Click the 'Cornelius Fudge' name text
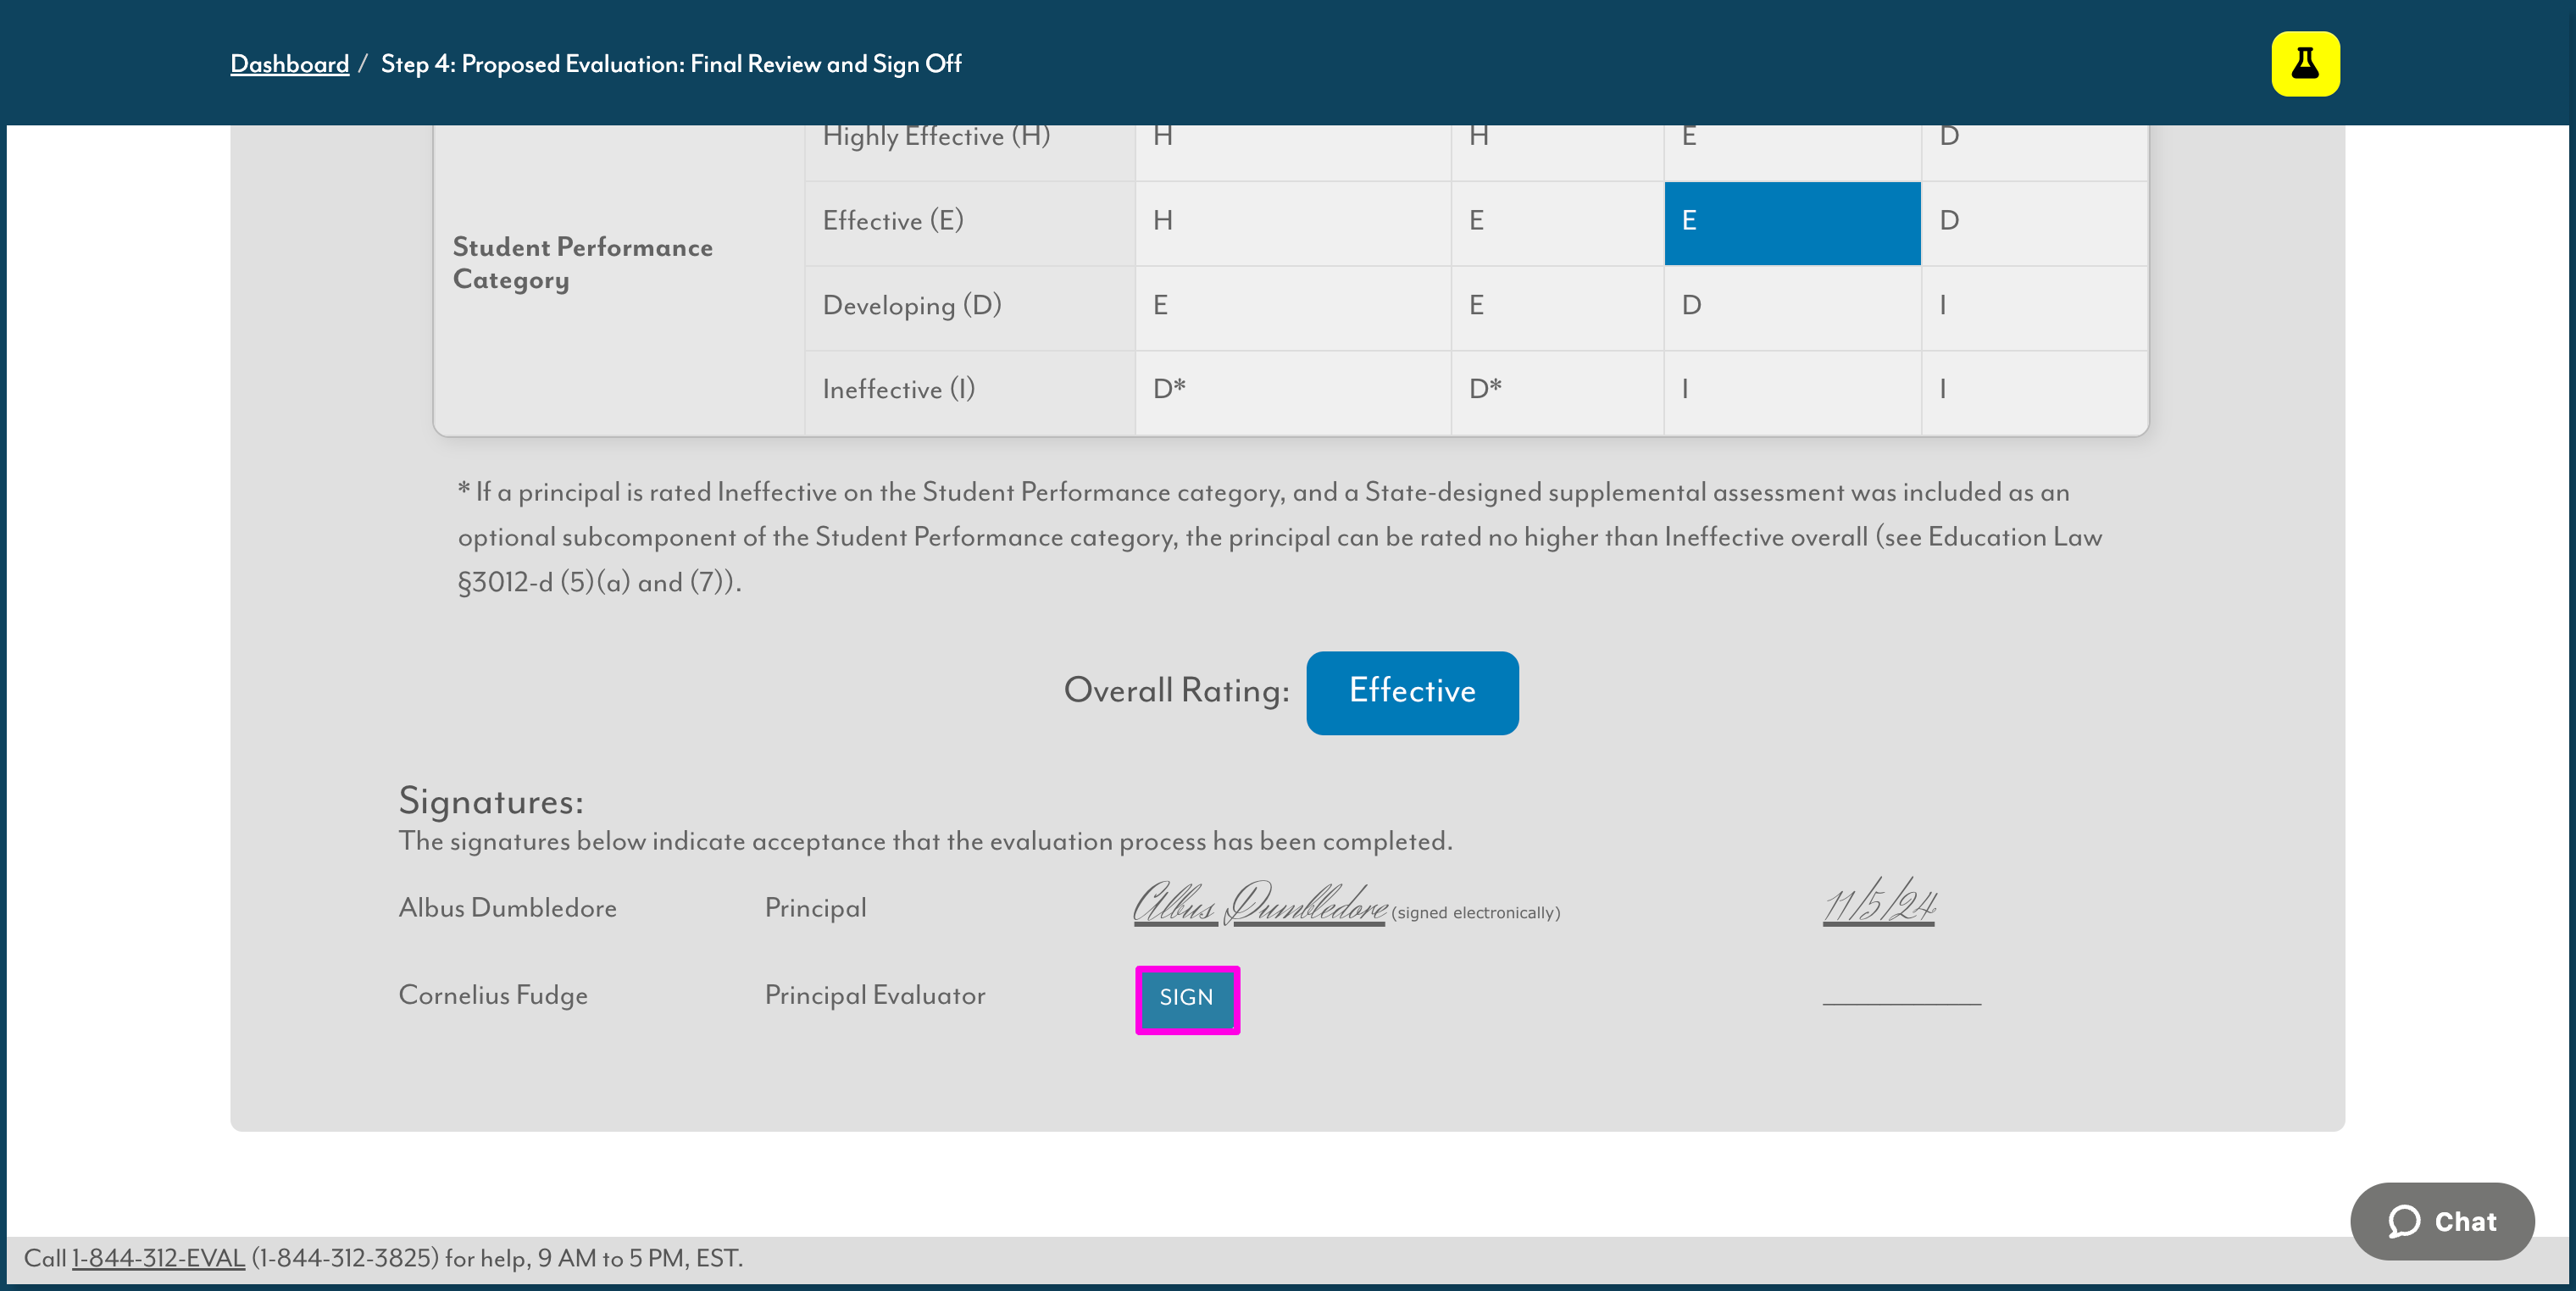Image resolution: width=2576 pixels, height=1291 pixels. tap(493, 996)
